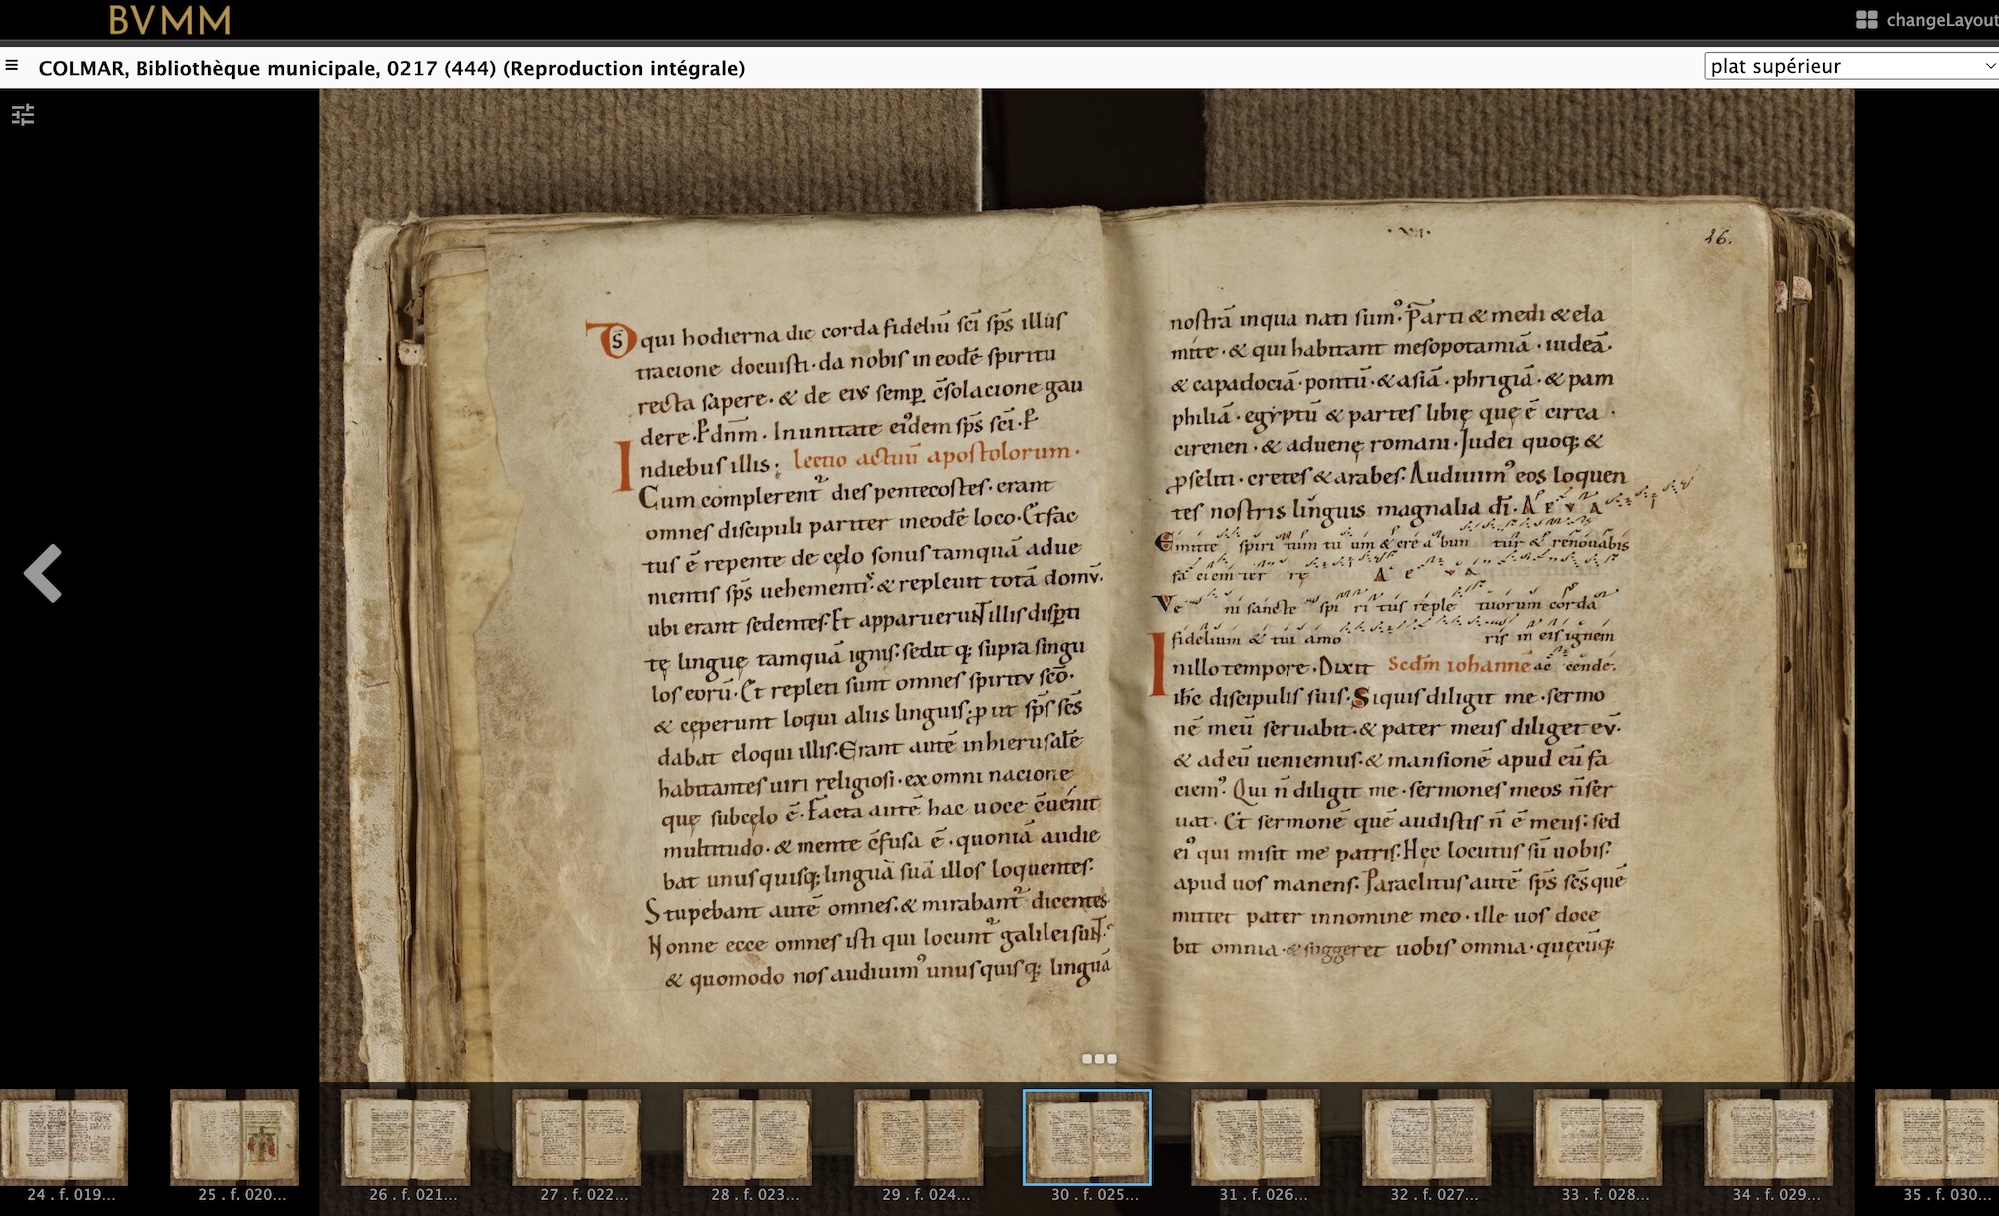
Task: Click the manuscript page image
Action: tap(1087, 585)
